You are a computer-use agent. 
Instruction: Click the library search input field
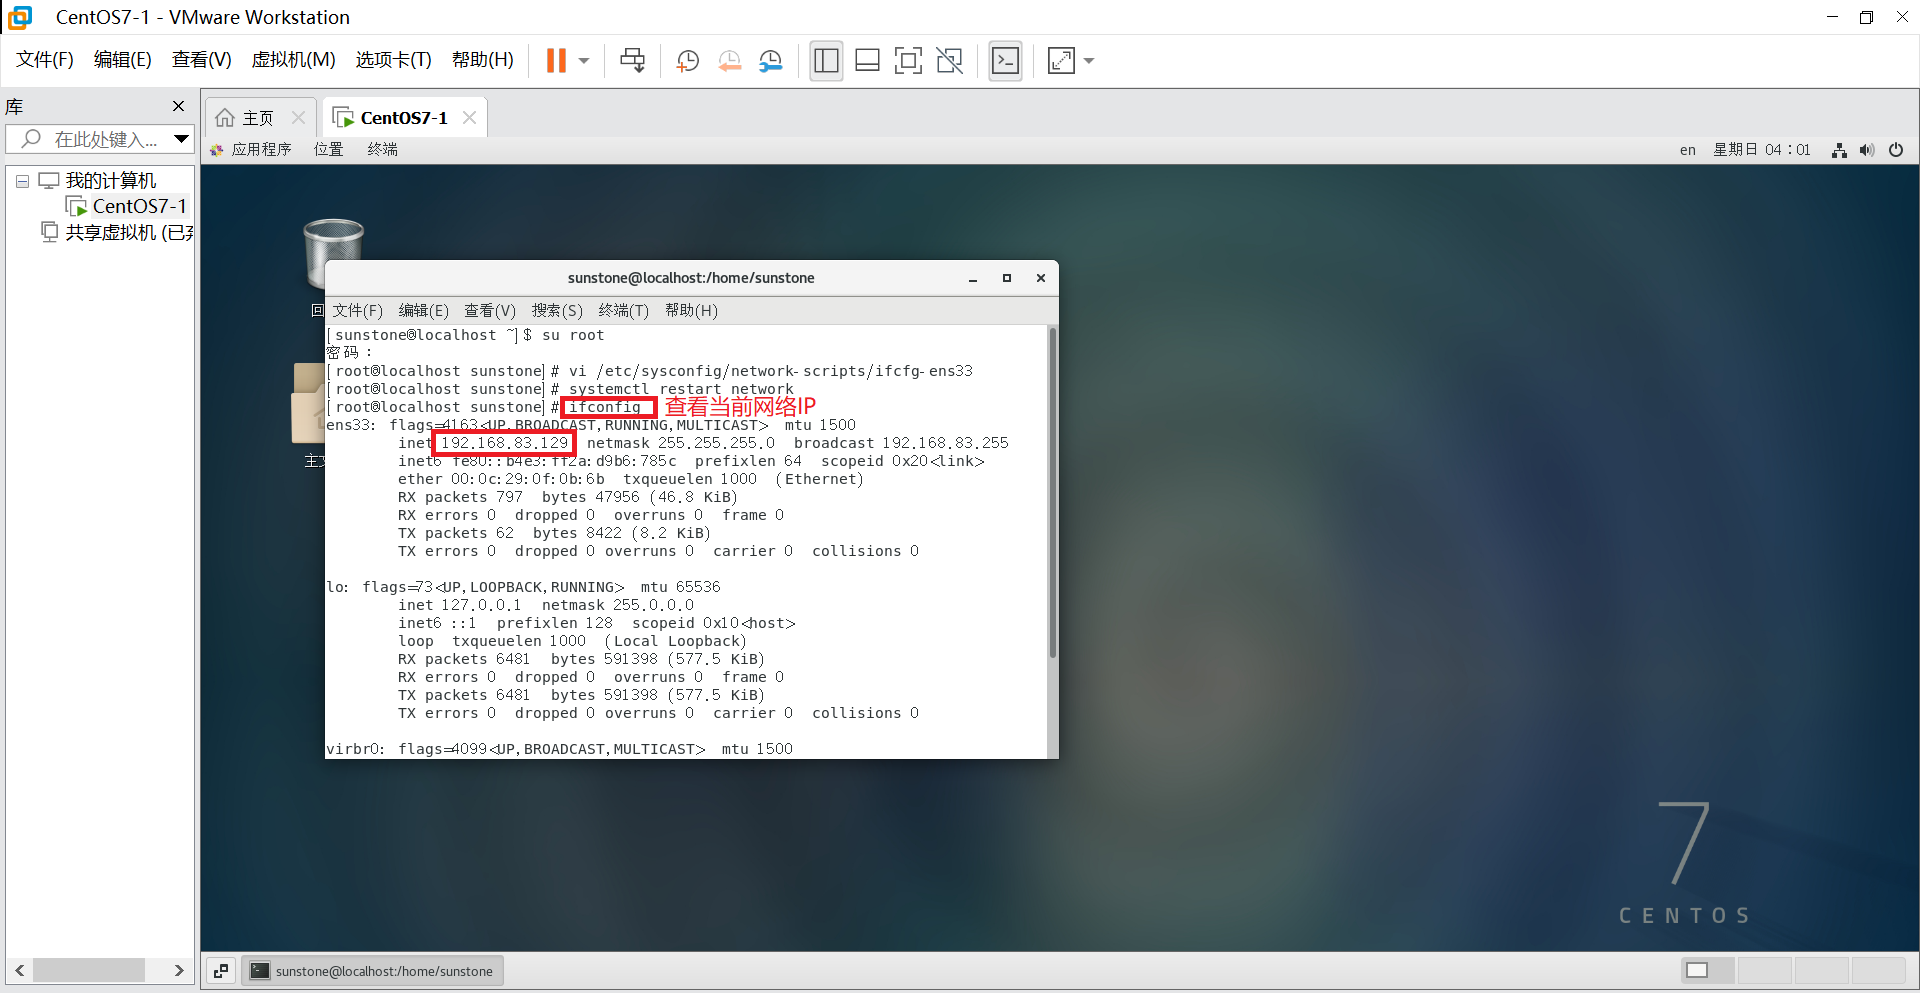(x=95, y=138)
